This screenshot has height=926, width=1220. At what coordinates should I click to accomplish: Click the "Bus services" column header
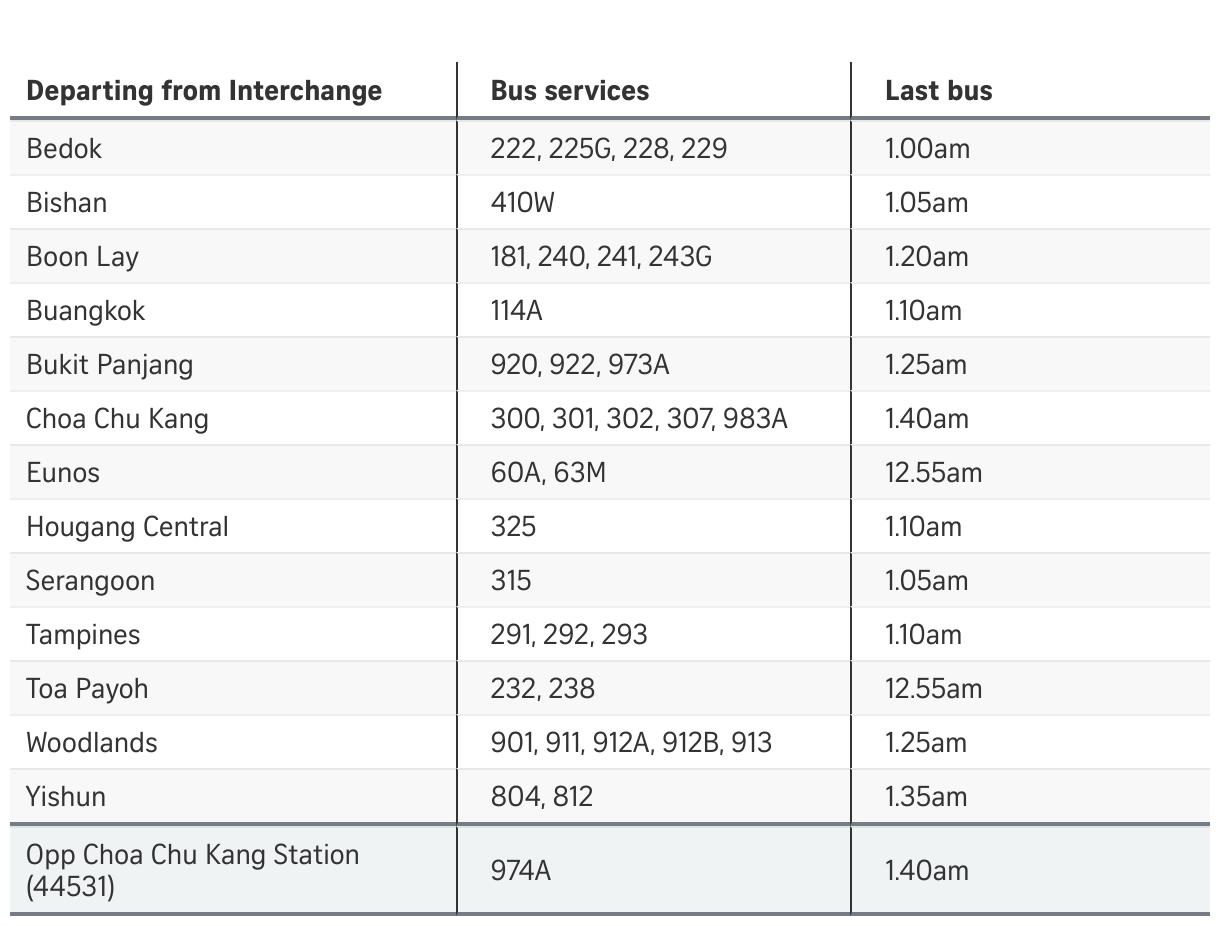pos(570,91)
